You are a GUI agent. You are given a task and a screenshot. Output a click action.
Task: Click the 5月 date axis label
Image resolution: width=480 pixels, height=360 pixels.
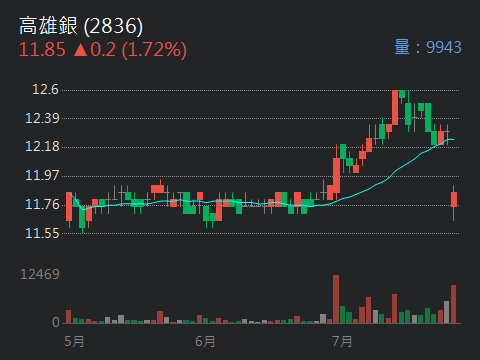click(74, 342)
